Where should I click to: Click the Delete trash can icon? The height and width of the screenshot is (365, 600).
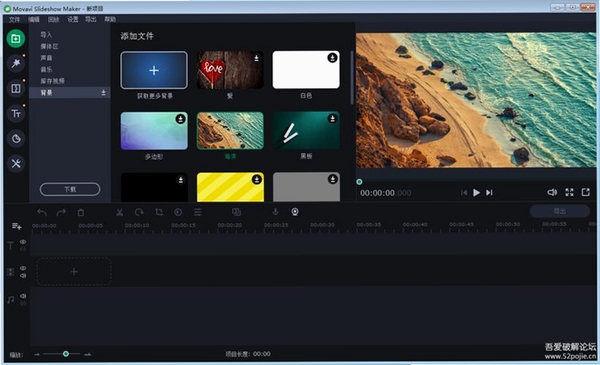coord(81,212)
